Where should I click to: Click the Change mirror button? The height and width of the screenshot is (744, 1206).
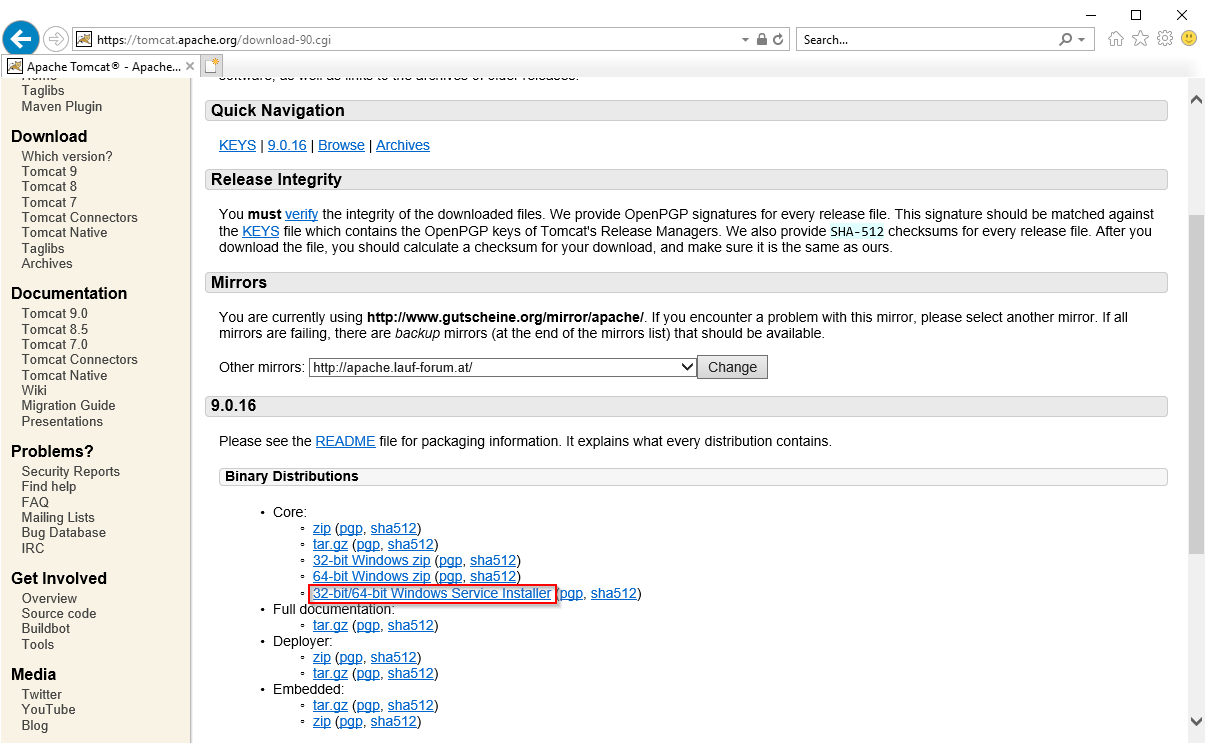(x=732, y=367)
